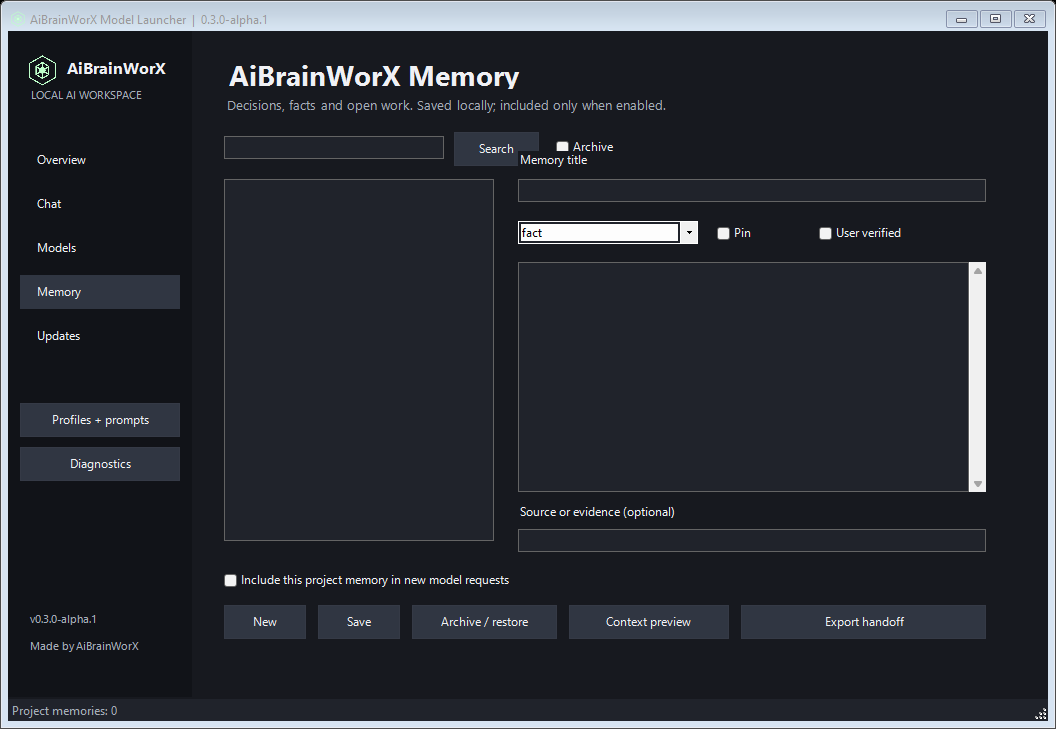Open the Overview page

point(100,160)
